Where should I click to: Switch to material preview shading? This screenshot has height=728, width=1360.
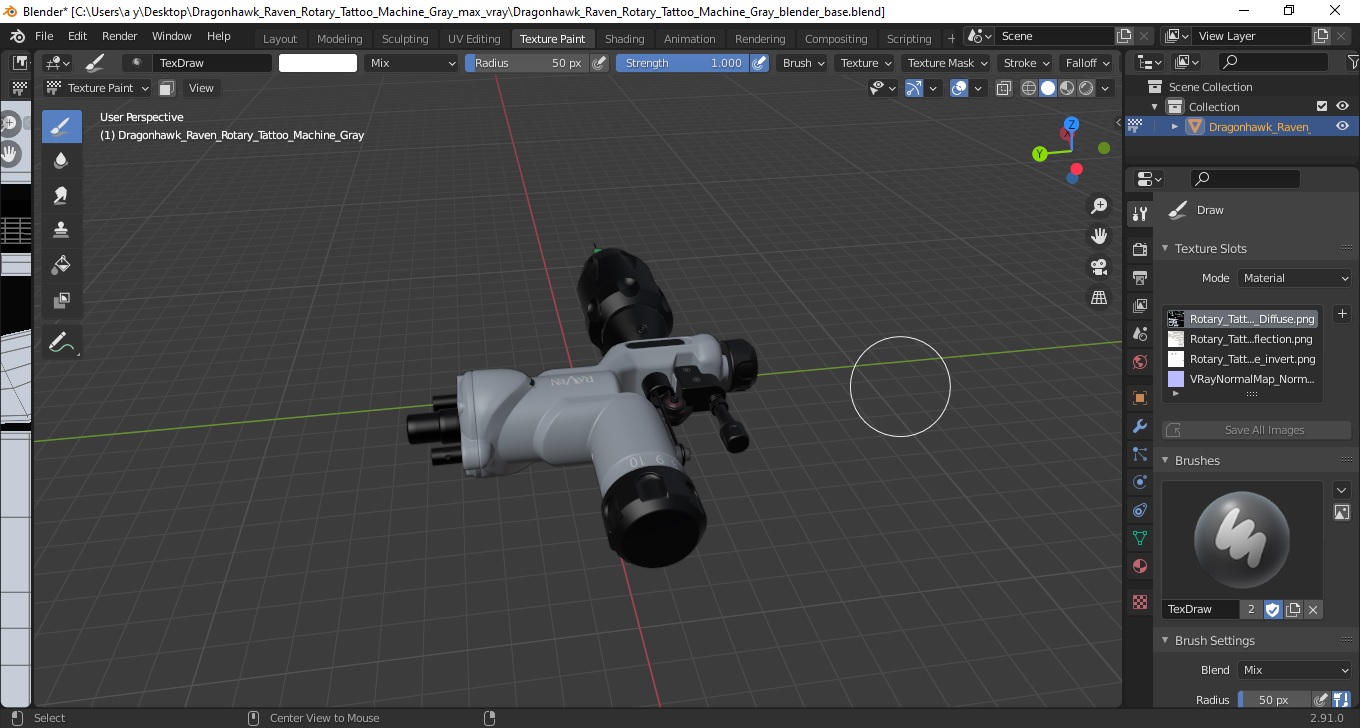[1067, 88]
